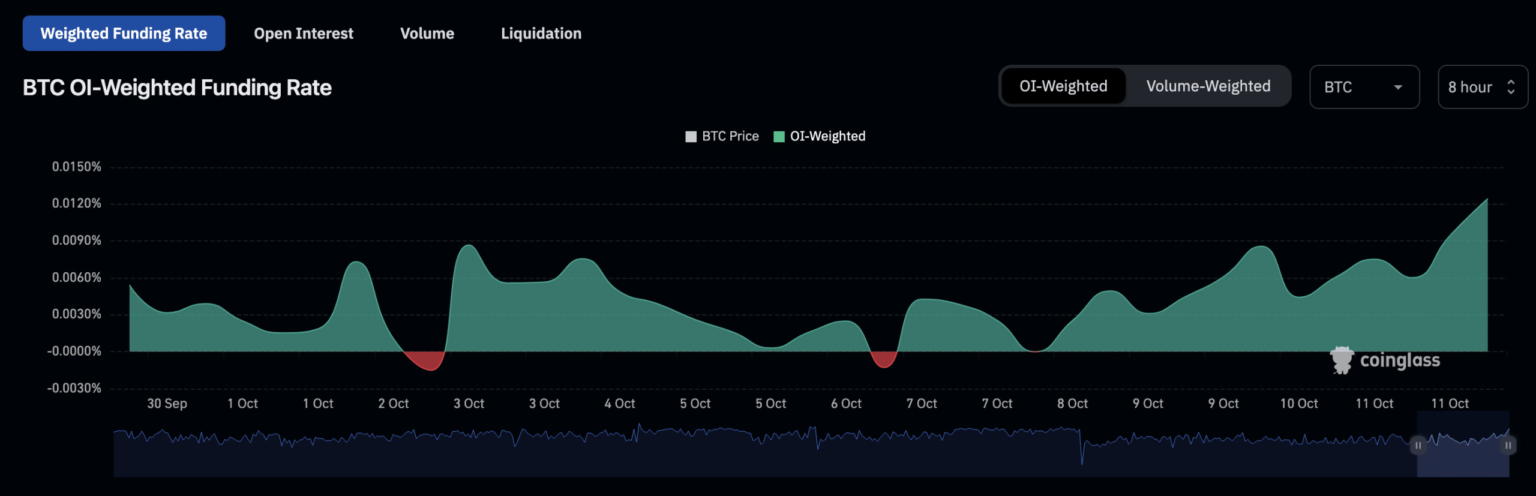Open the Weighted Funding Rate tab
Screen dimensions: 1536x496
pyautogui.click(x=124, y=33)
